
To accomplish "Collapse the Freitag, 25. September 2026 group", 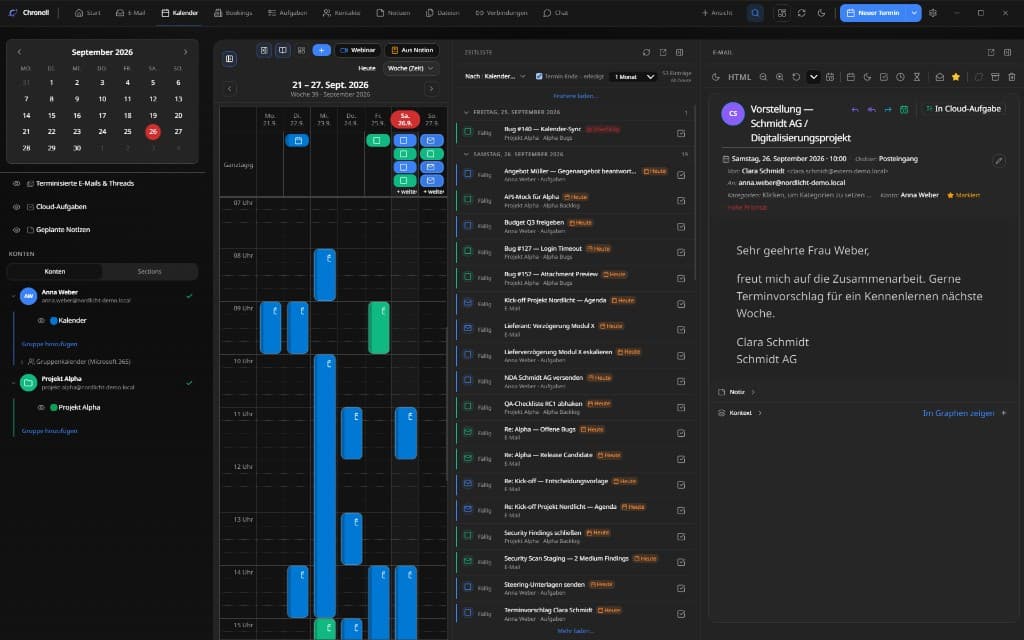I will (x=466, y=112).
